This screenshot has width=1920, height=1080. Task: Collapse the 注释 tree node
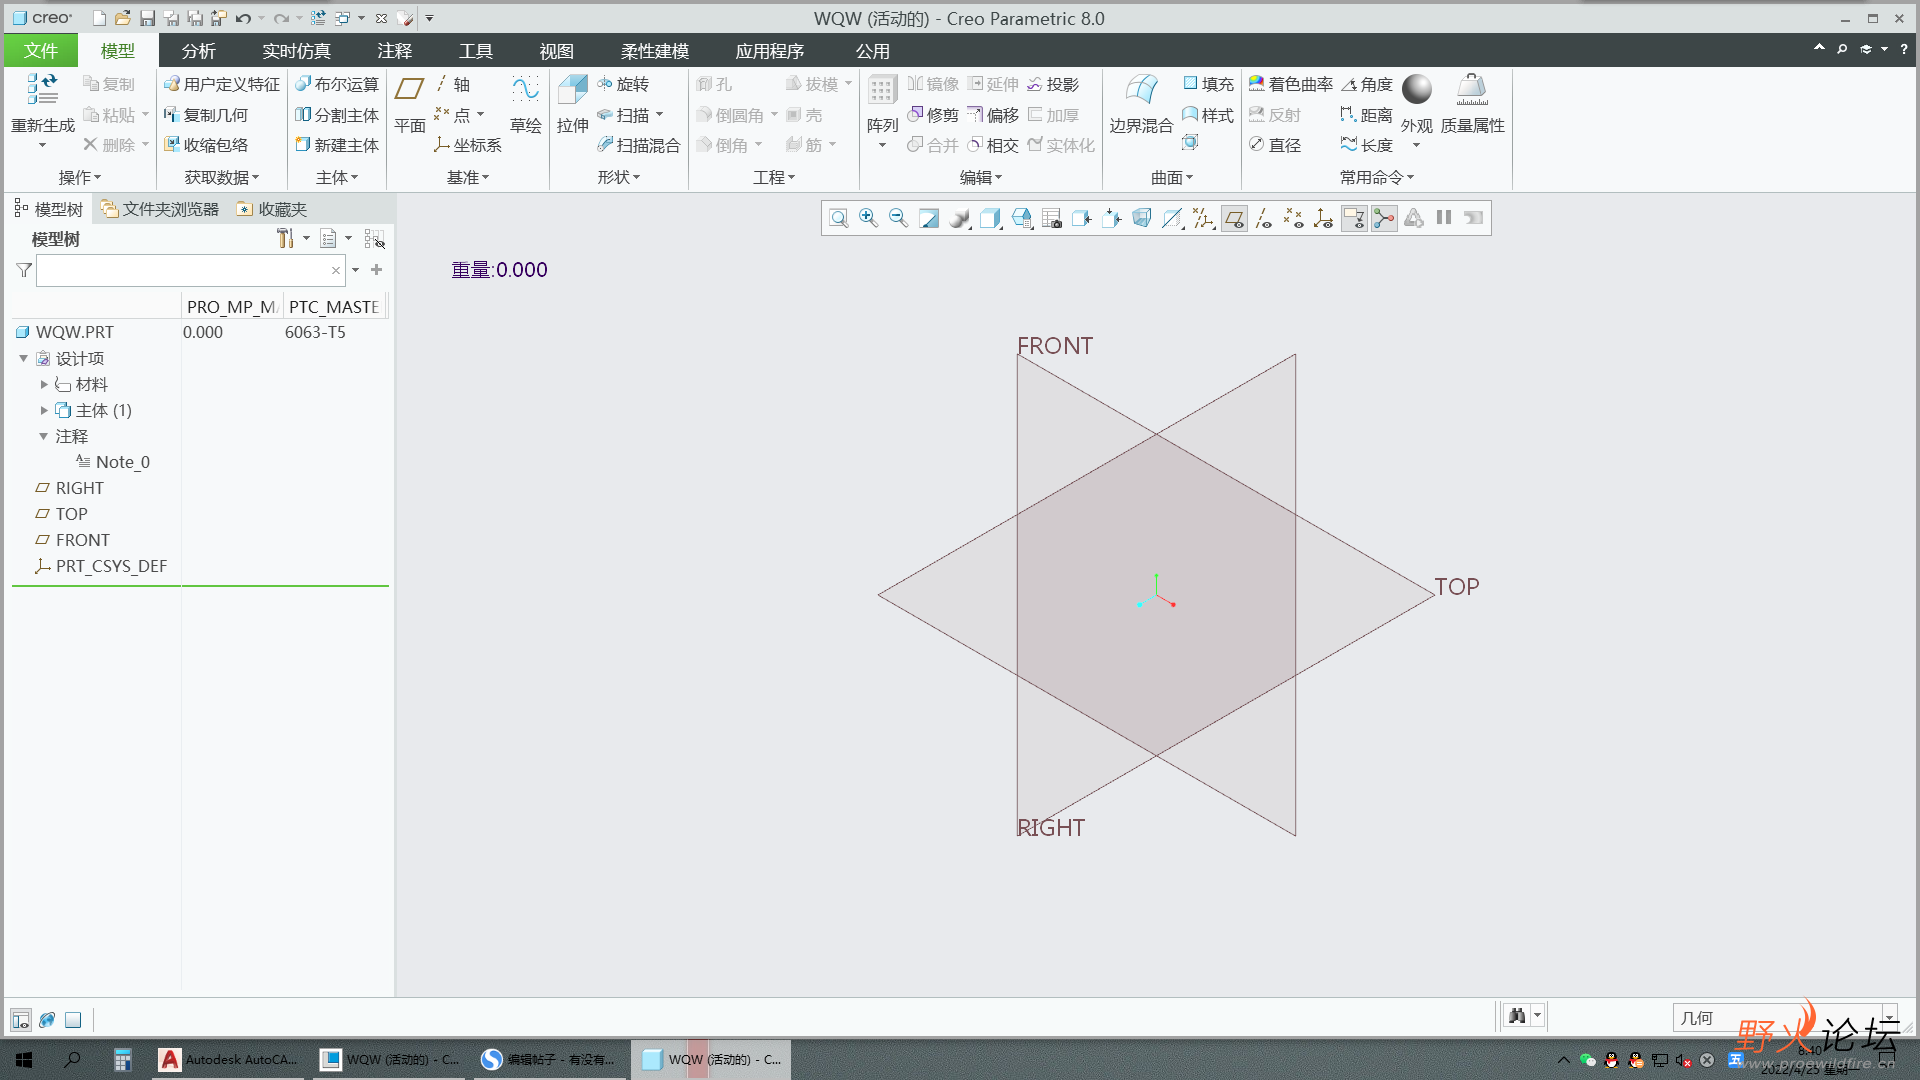43,436
